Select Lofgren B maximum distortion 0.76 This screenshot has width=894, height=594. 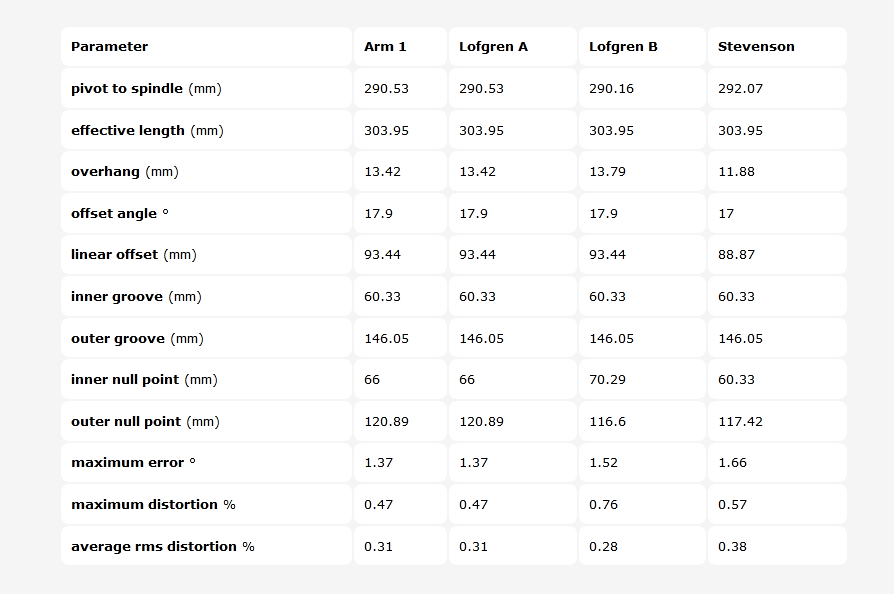(603, 505)
